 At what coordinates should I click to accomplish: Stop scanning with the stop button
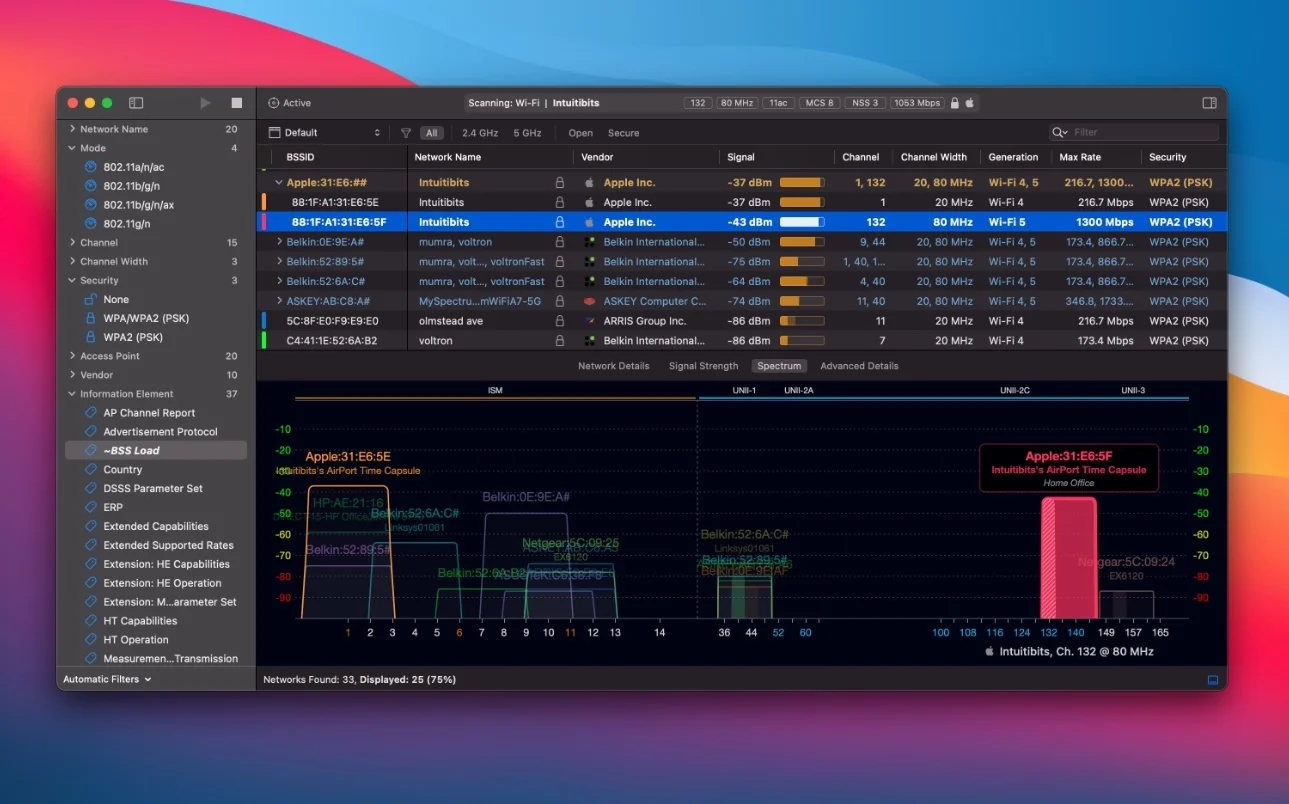tap(237, 103)
